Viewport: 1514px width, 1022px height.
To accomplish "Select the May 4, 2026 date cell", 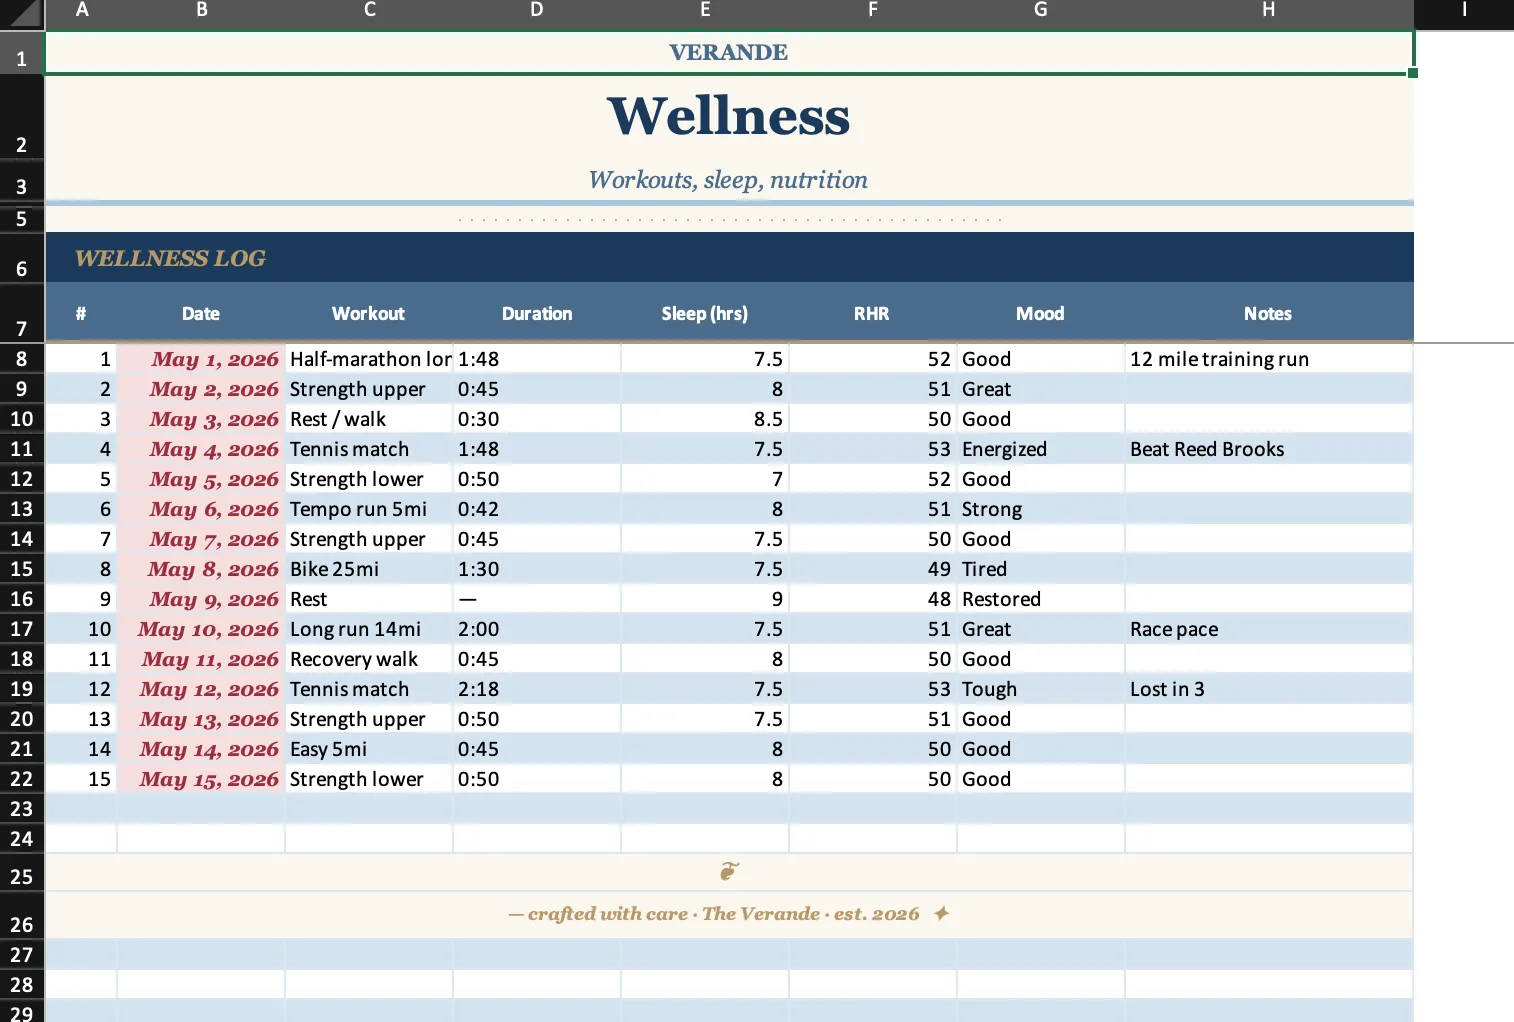I will coord(201,449).
